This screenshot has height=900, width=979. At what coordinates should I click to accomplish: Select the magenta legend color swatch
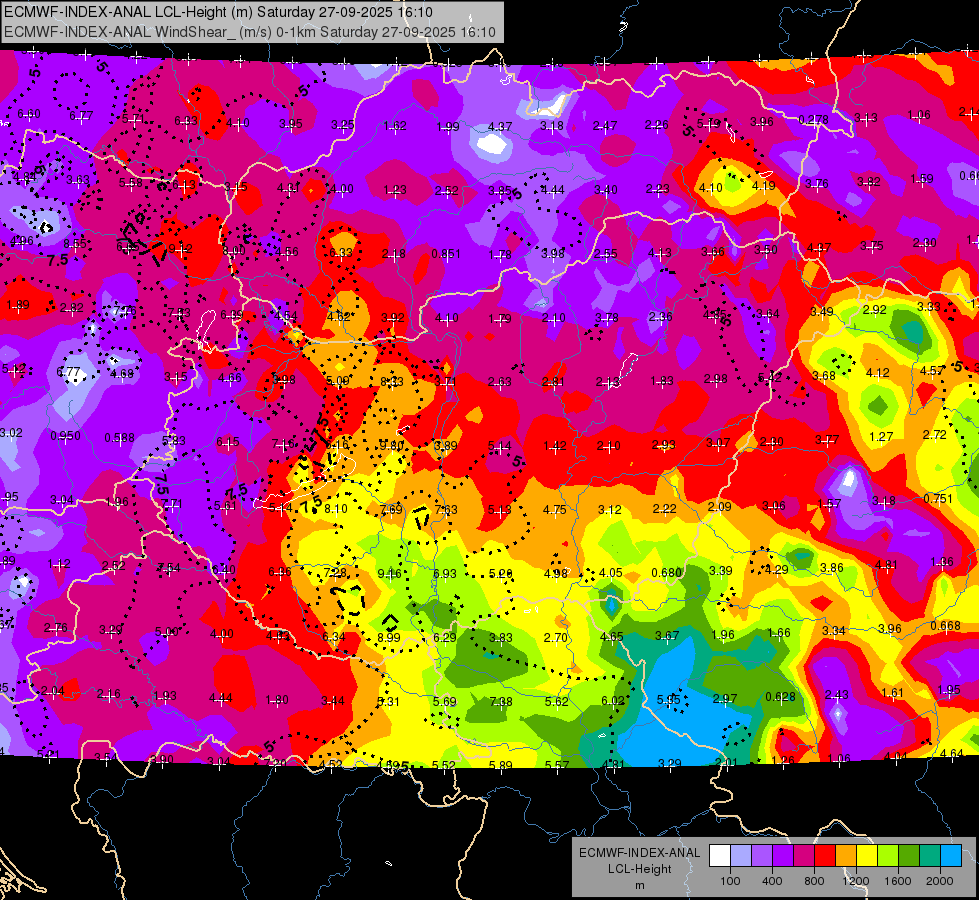pyautogui.click(x=804, y=856)
